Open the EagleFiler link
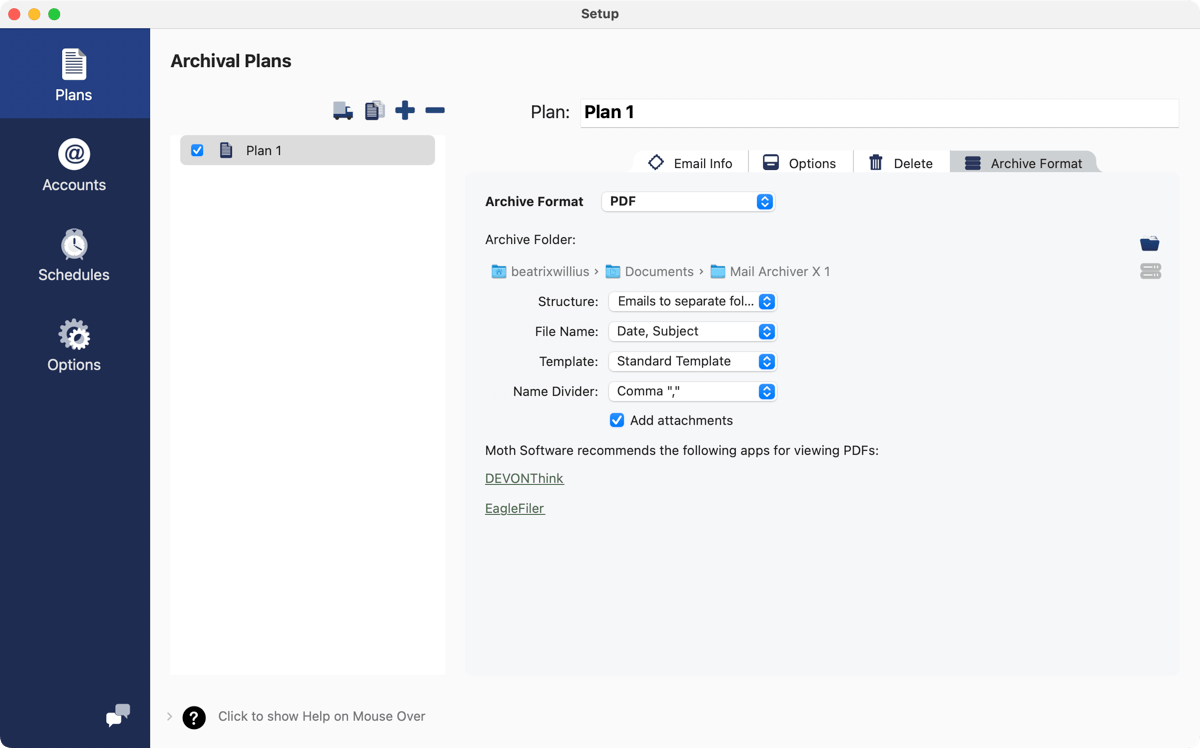Viewport: 1200px width, 748px height. [x=514, y=508]
